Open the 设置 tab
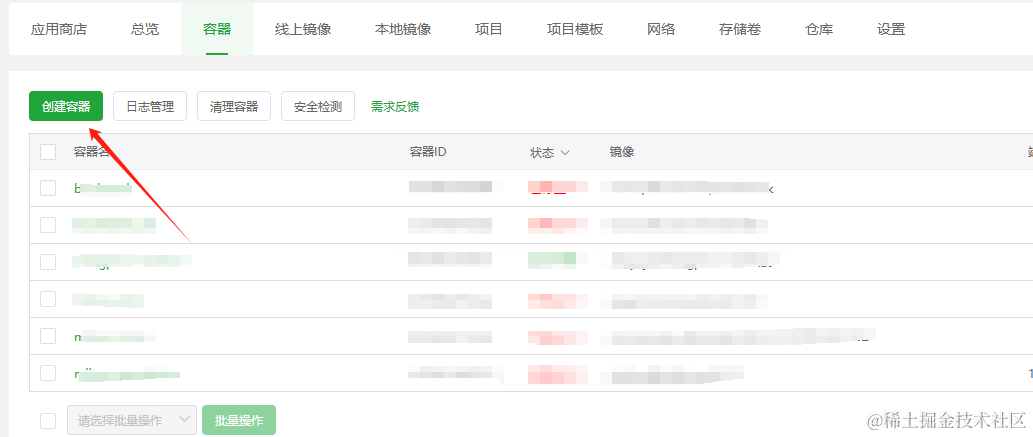The height and width of the screenshot is (437, 1033). point(891,29)
